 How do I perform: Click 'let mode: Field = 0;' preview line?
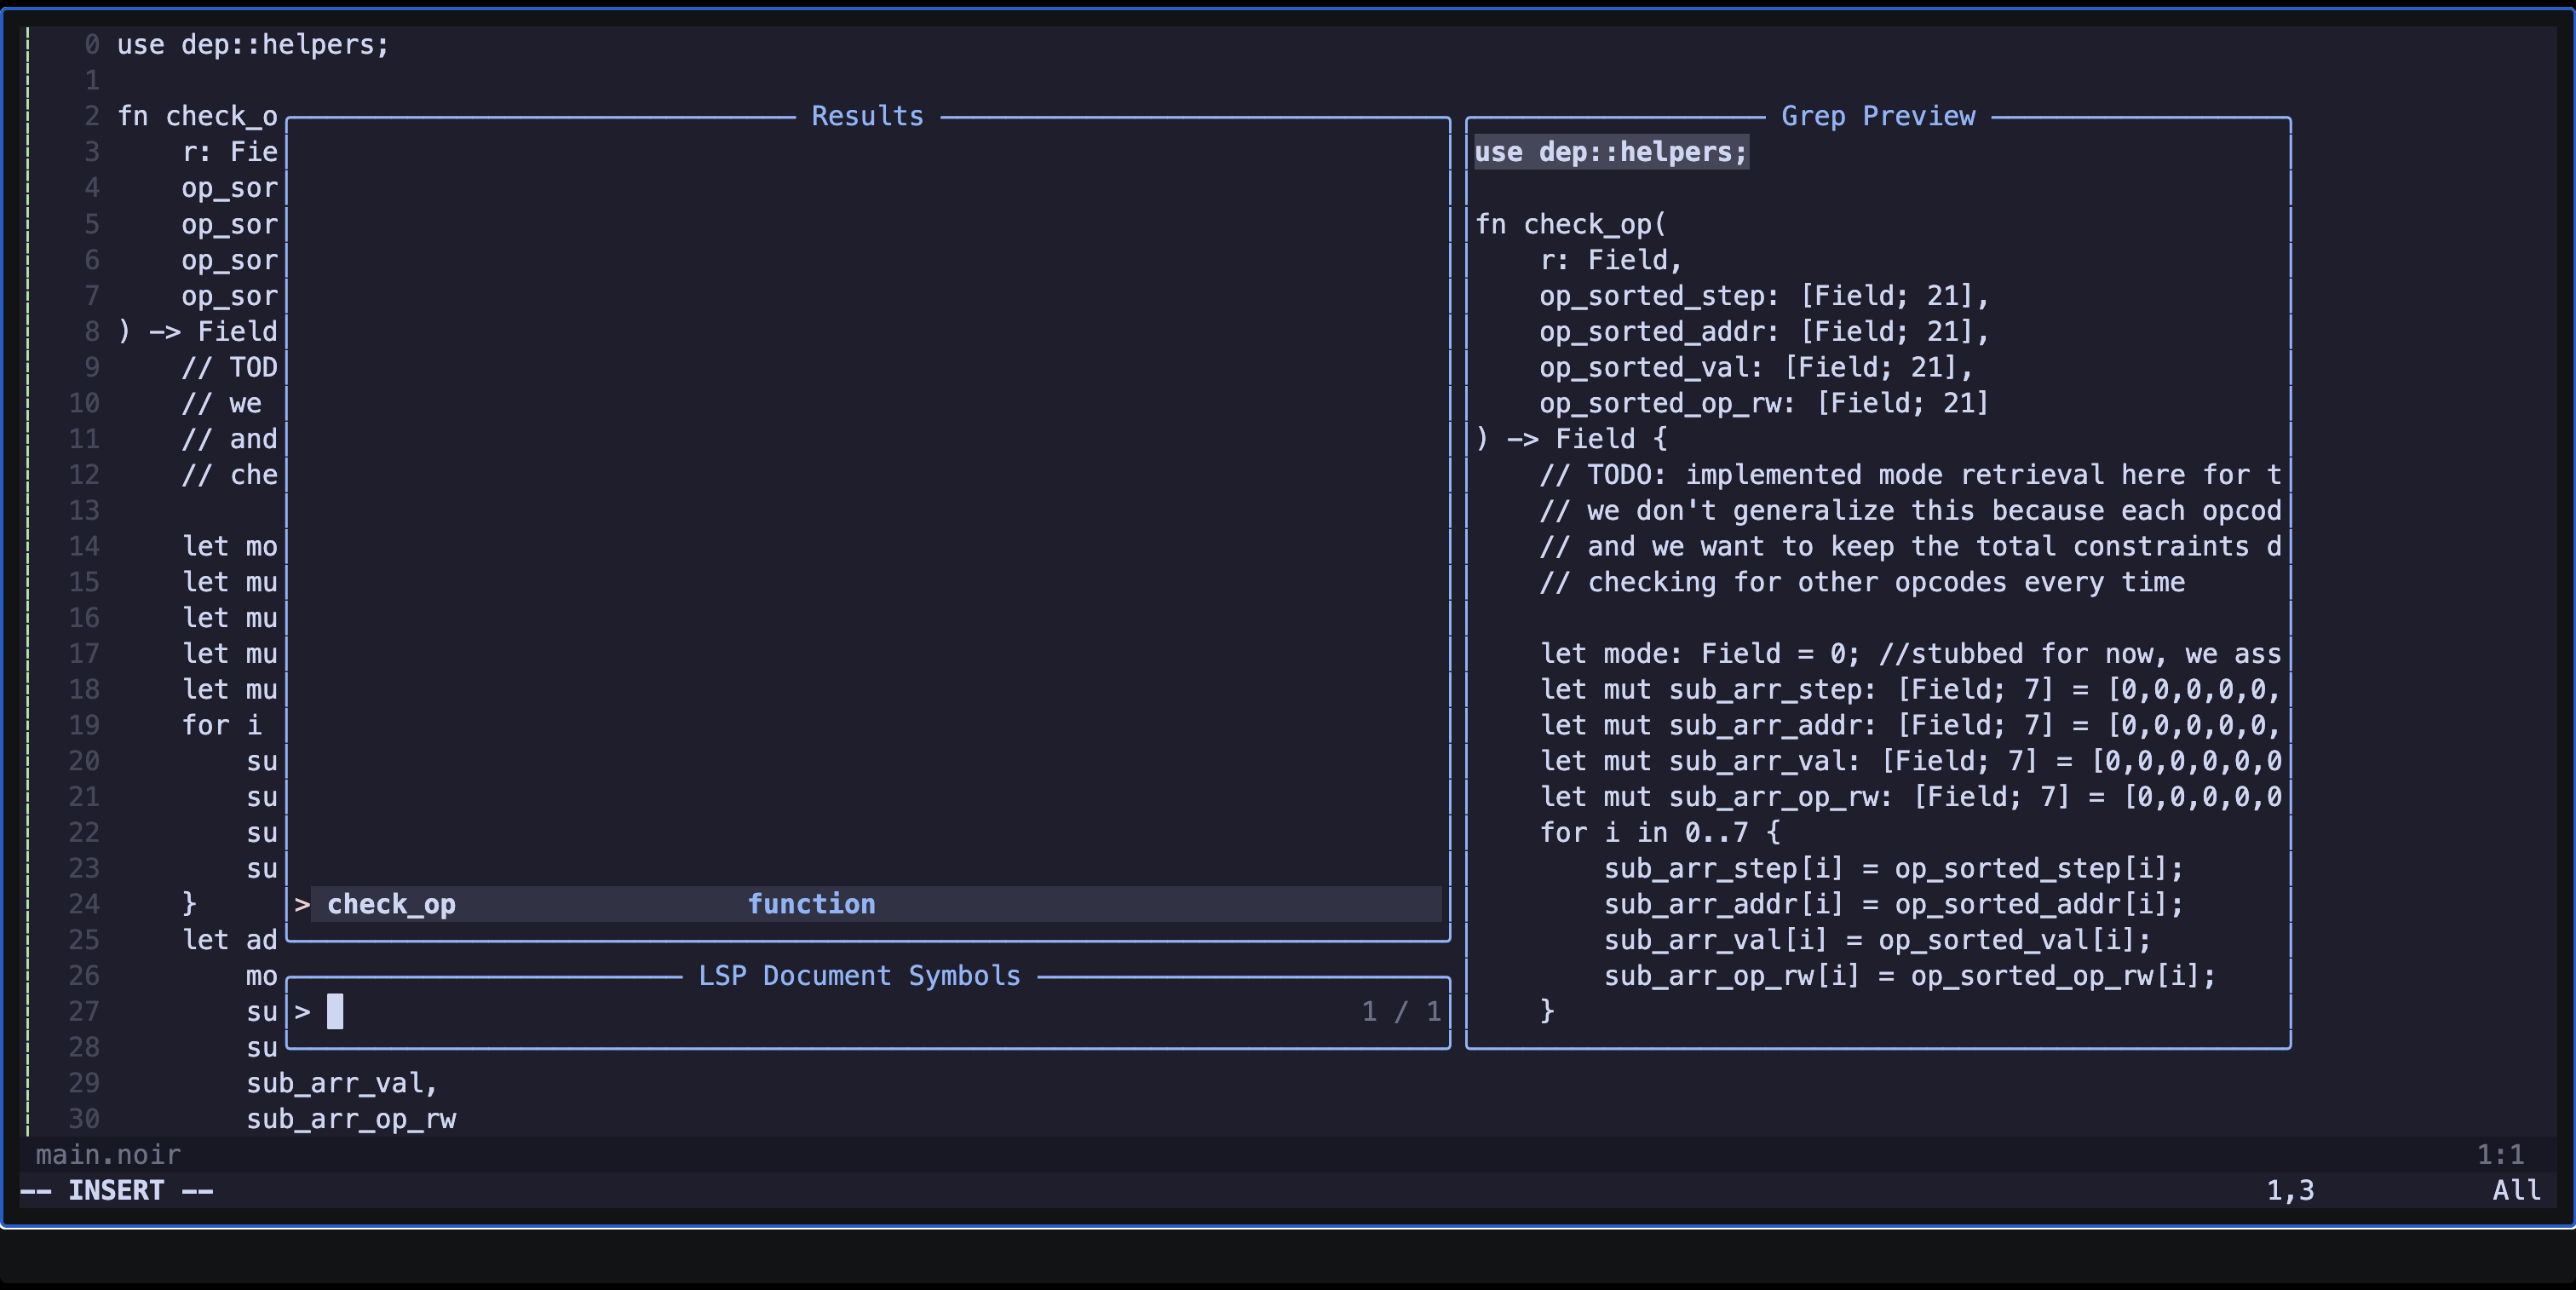pyautogui.click(x=1910, y=654)
